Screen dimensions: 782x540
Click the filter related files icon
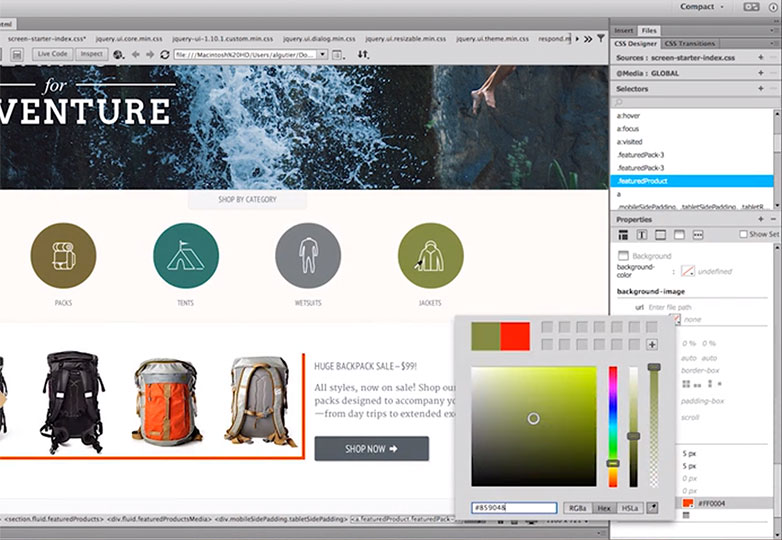601,38
